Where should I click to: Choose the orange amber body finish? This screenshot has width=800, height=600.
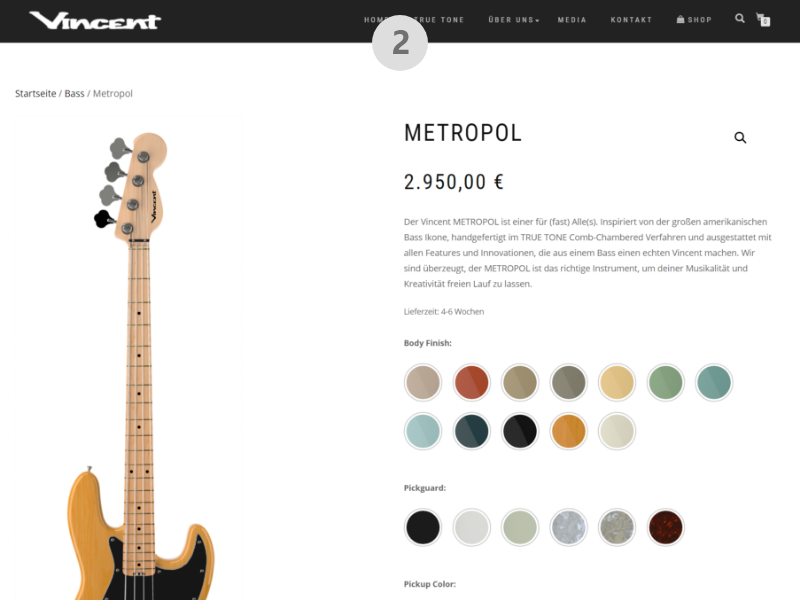(568, 431)
